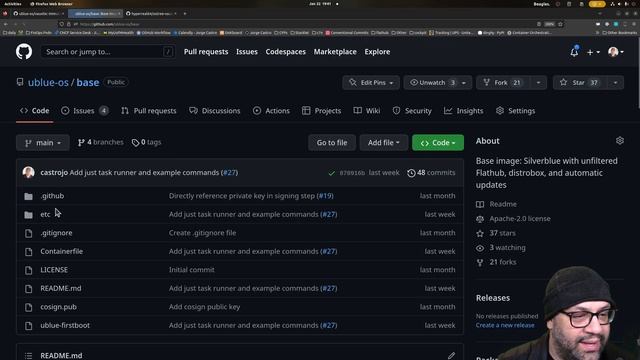Open the GitHub home logo

coord(24,52)
